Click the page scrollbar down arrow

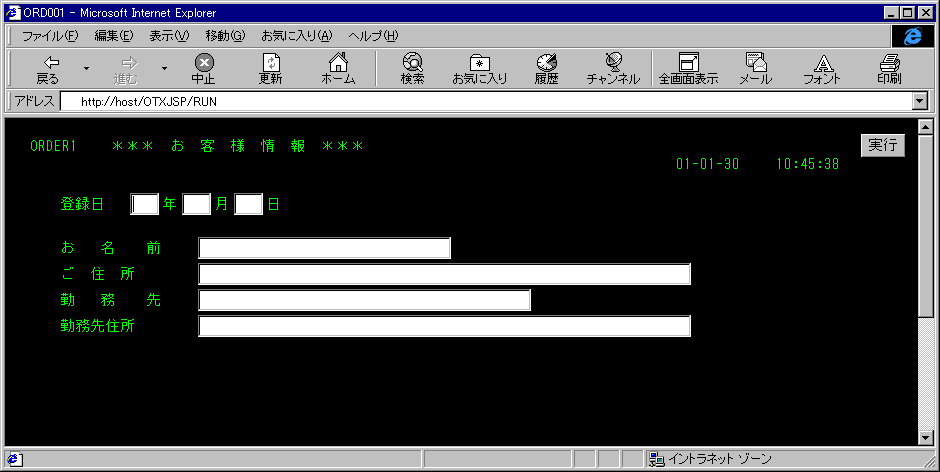(926, 438)
